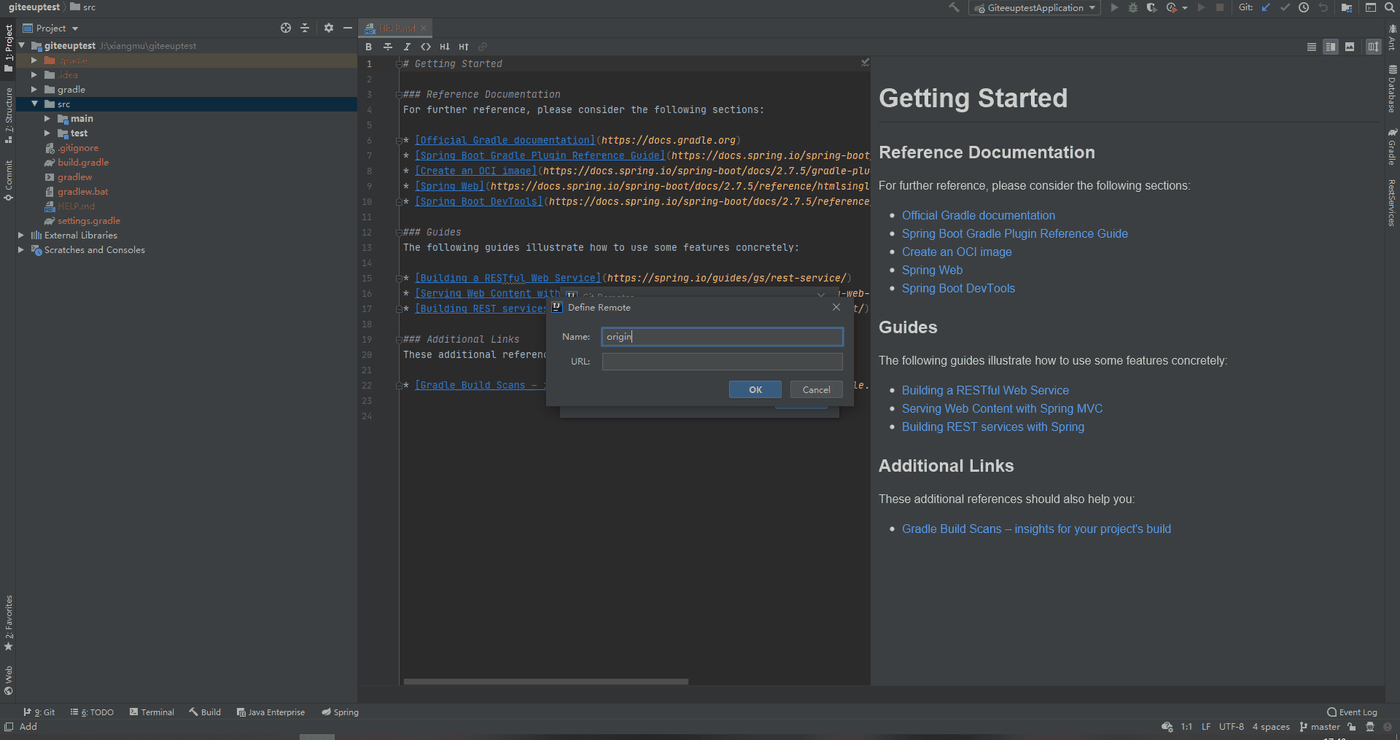Screen dimensions: 1400x740
Task: Click Cancel in Define Remote dialog
Action: [x=816, y=390]
